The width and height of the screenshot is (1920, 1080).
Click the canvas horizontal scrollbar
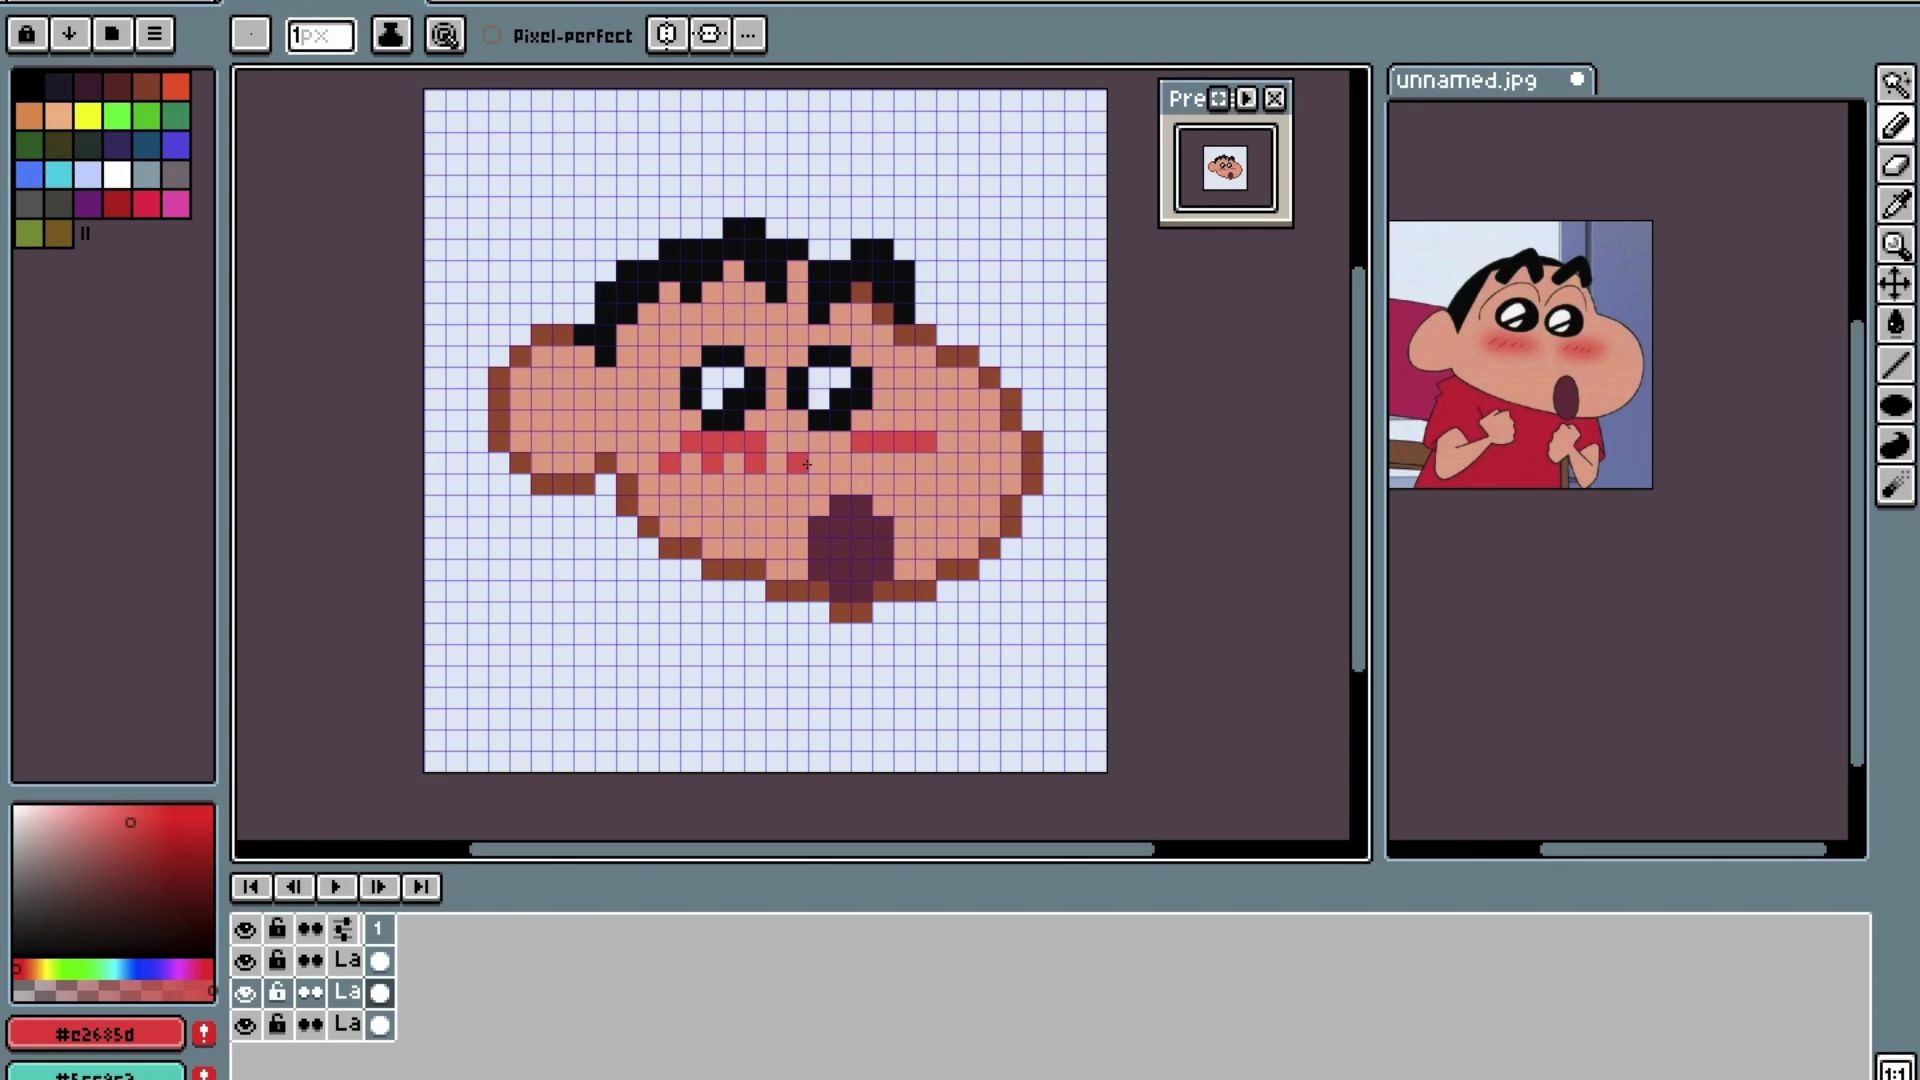pyautogui.click(x=811, y=850)
